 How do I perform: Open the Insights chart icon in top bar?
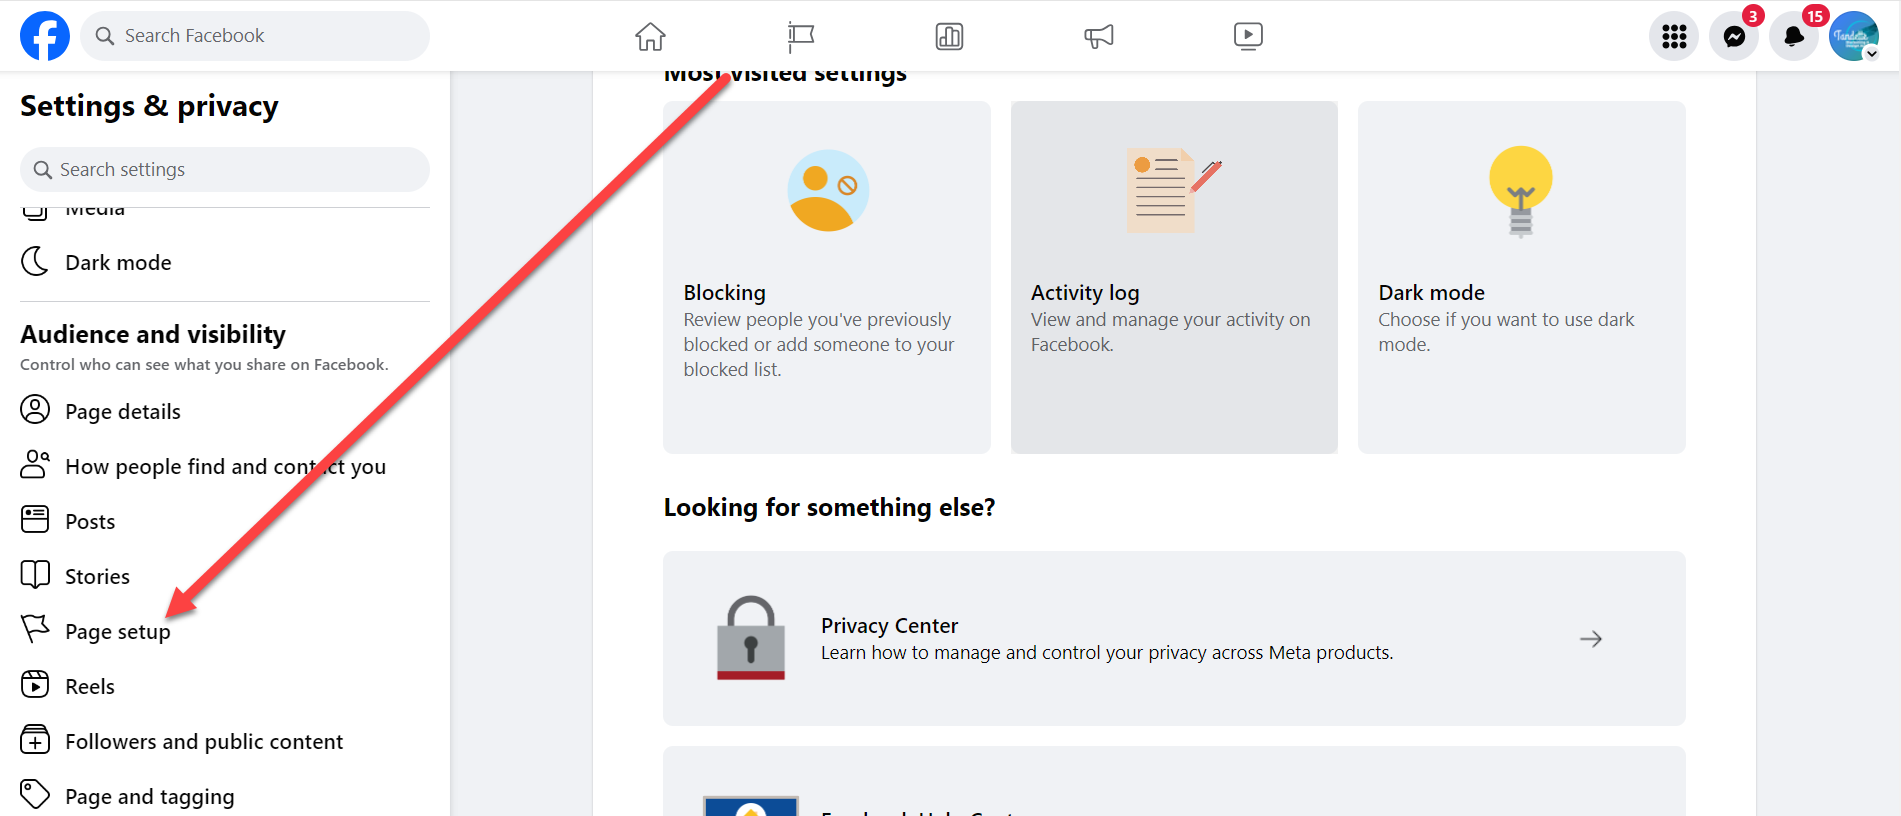(949, 36)
